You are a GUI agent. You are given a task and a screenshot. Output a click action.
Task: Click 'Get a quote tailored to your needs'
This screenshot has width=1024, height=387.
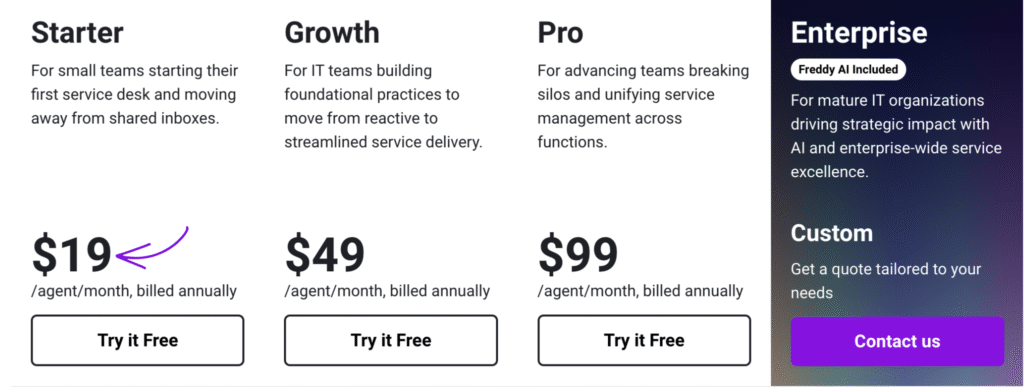[886, 281]
